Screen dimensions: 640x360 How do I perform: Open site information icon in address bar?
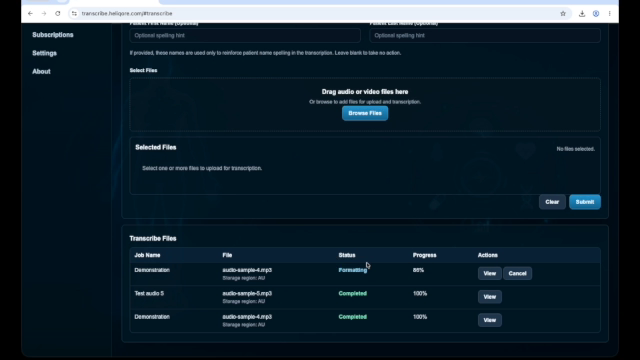[x=74, y=13]
